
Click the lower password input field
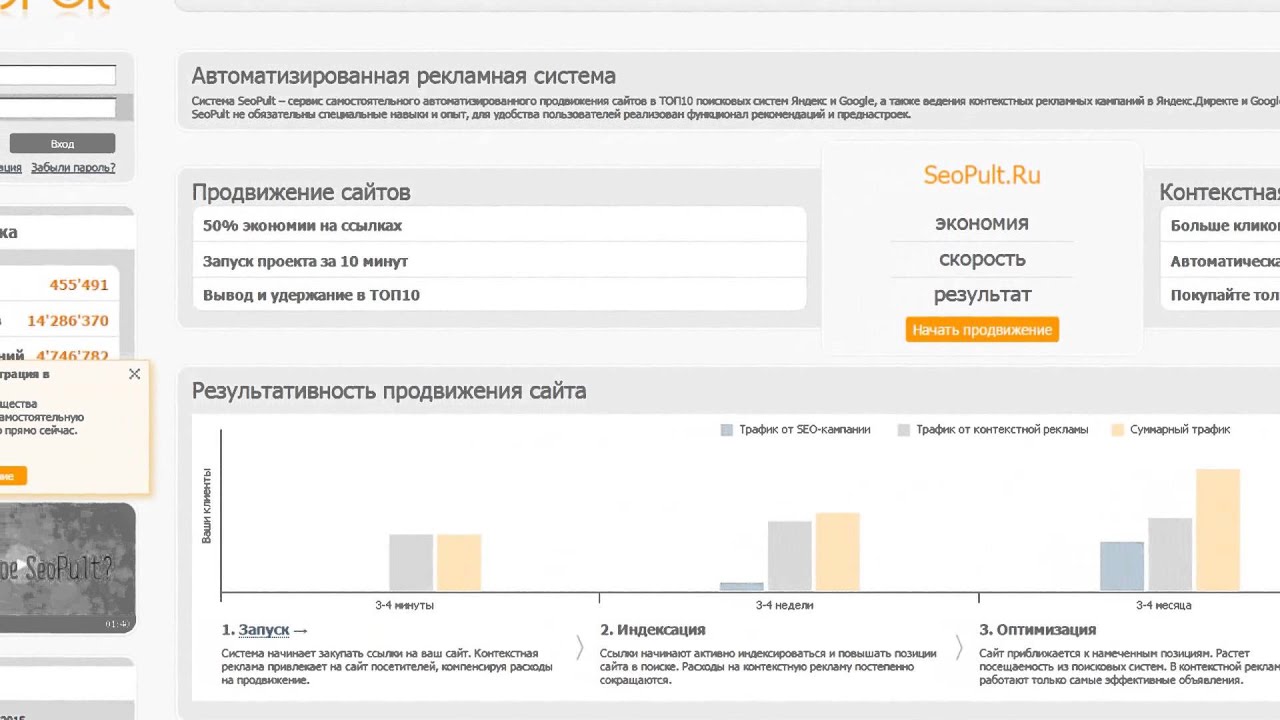[x=57, y=107]
